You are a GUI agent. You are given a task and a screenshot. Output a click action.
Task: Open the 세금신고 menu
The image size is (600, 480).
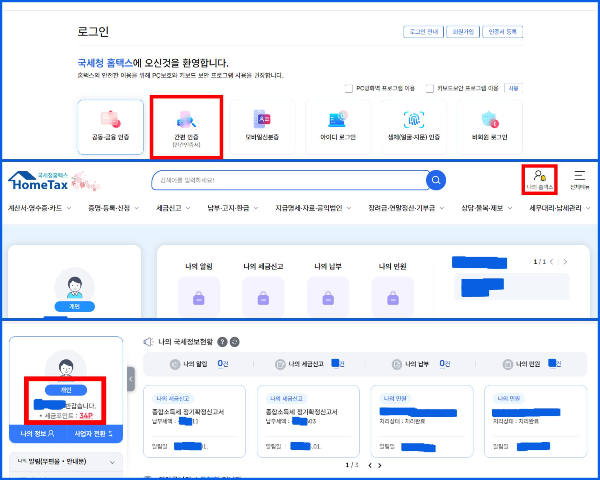[x=173, y=208]
